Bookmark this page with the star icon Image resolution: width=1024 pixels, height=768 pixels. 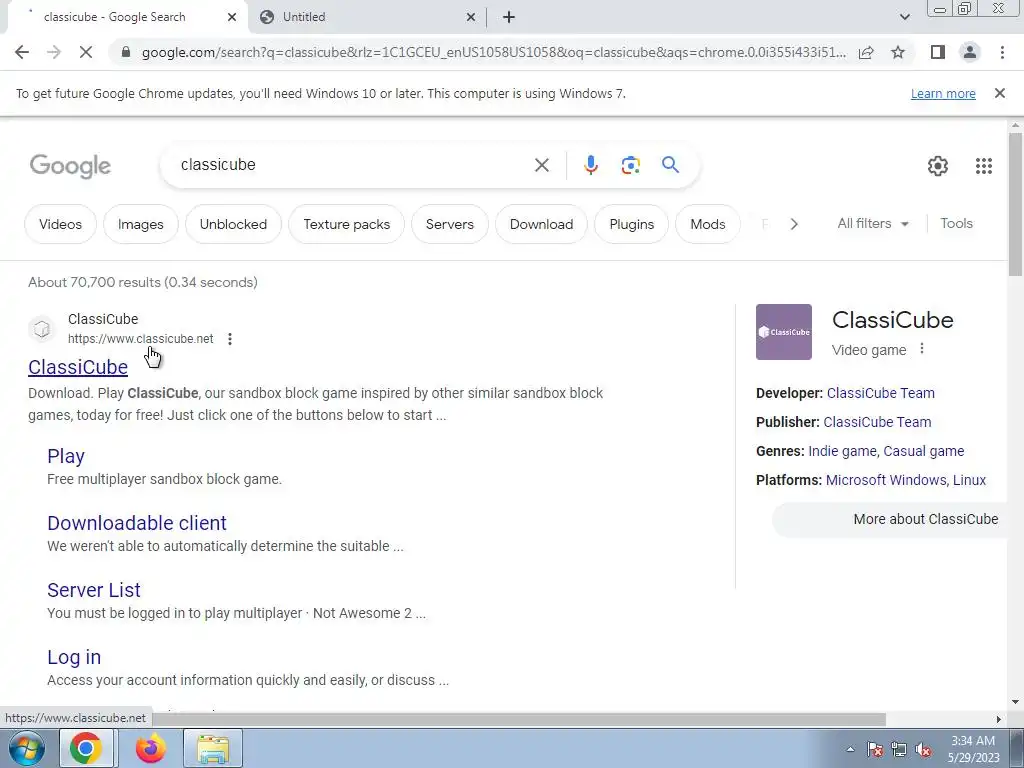(x=898, y=52)
